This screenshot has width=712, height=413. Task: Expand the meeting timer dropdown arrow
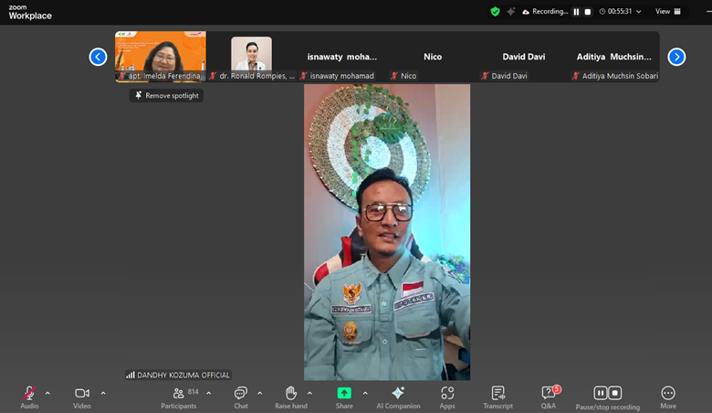coord(638,12)
